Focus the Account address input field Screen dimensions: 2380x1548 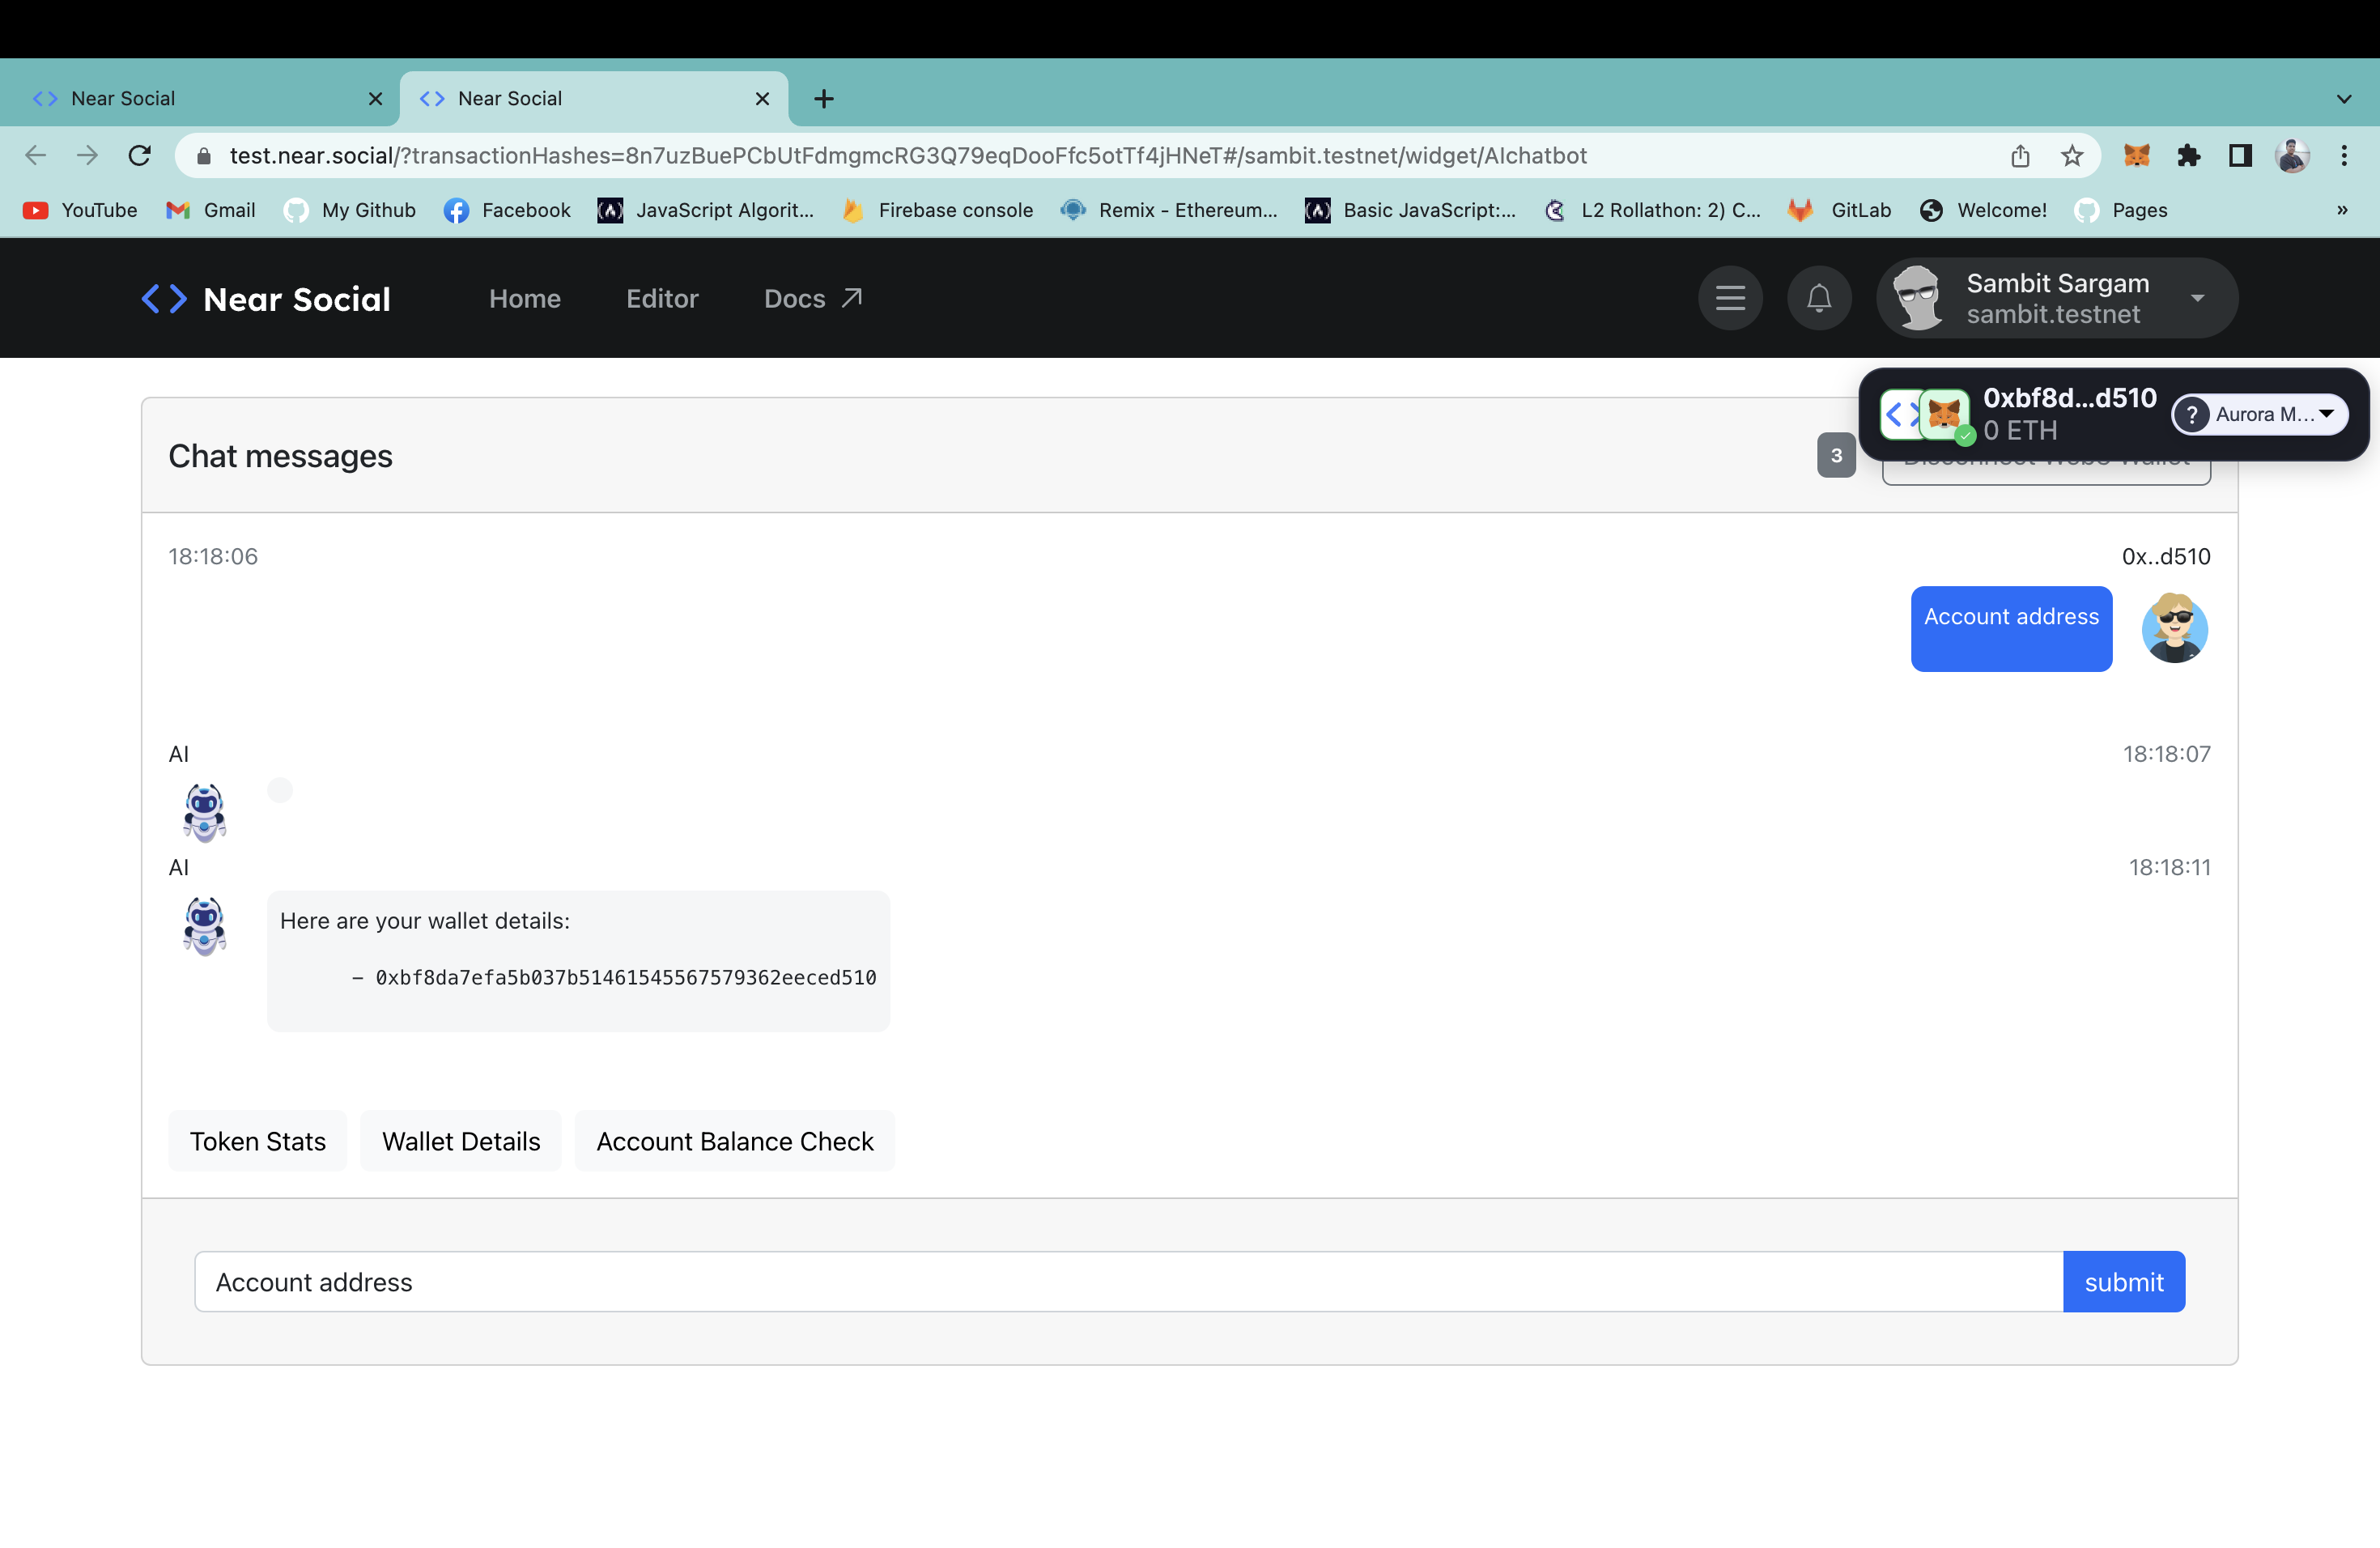1128,1282
